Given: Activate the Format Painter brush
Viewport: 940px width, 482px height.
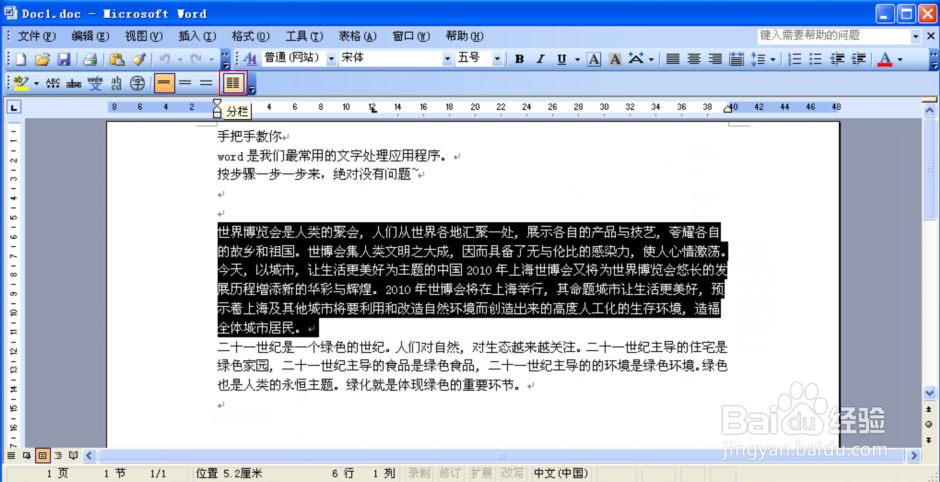Looking at the screenshot, I should coord(138,59).
